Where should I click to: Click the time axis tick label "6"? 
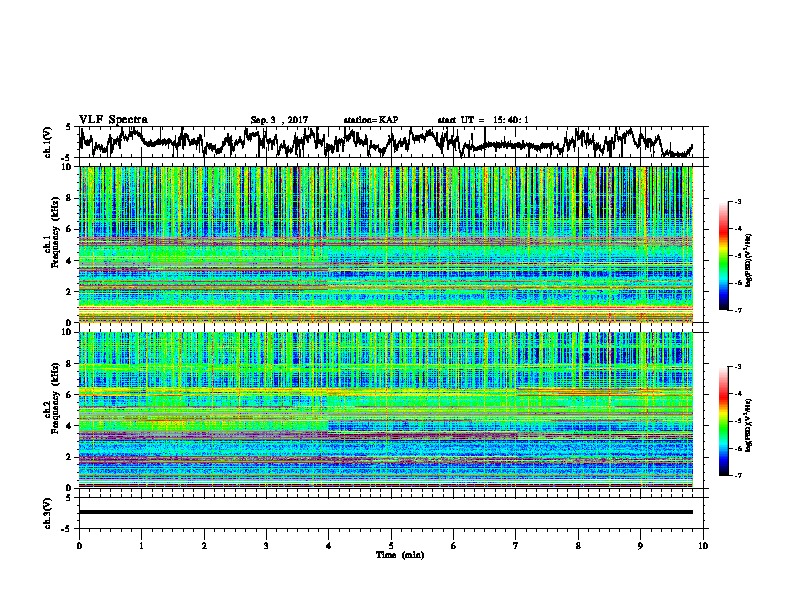click(x=454, y=546)
